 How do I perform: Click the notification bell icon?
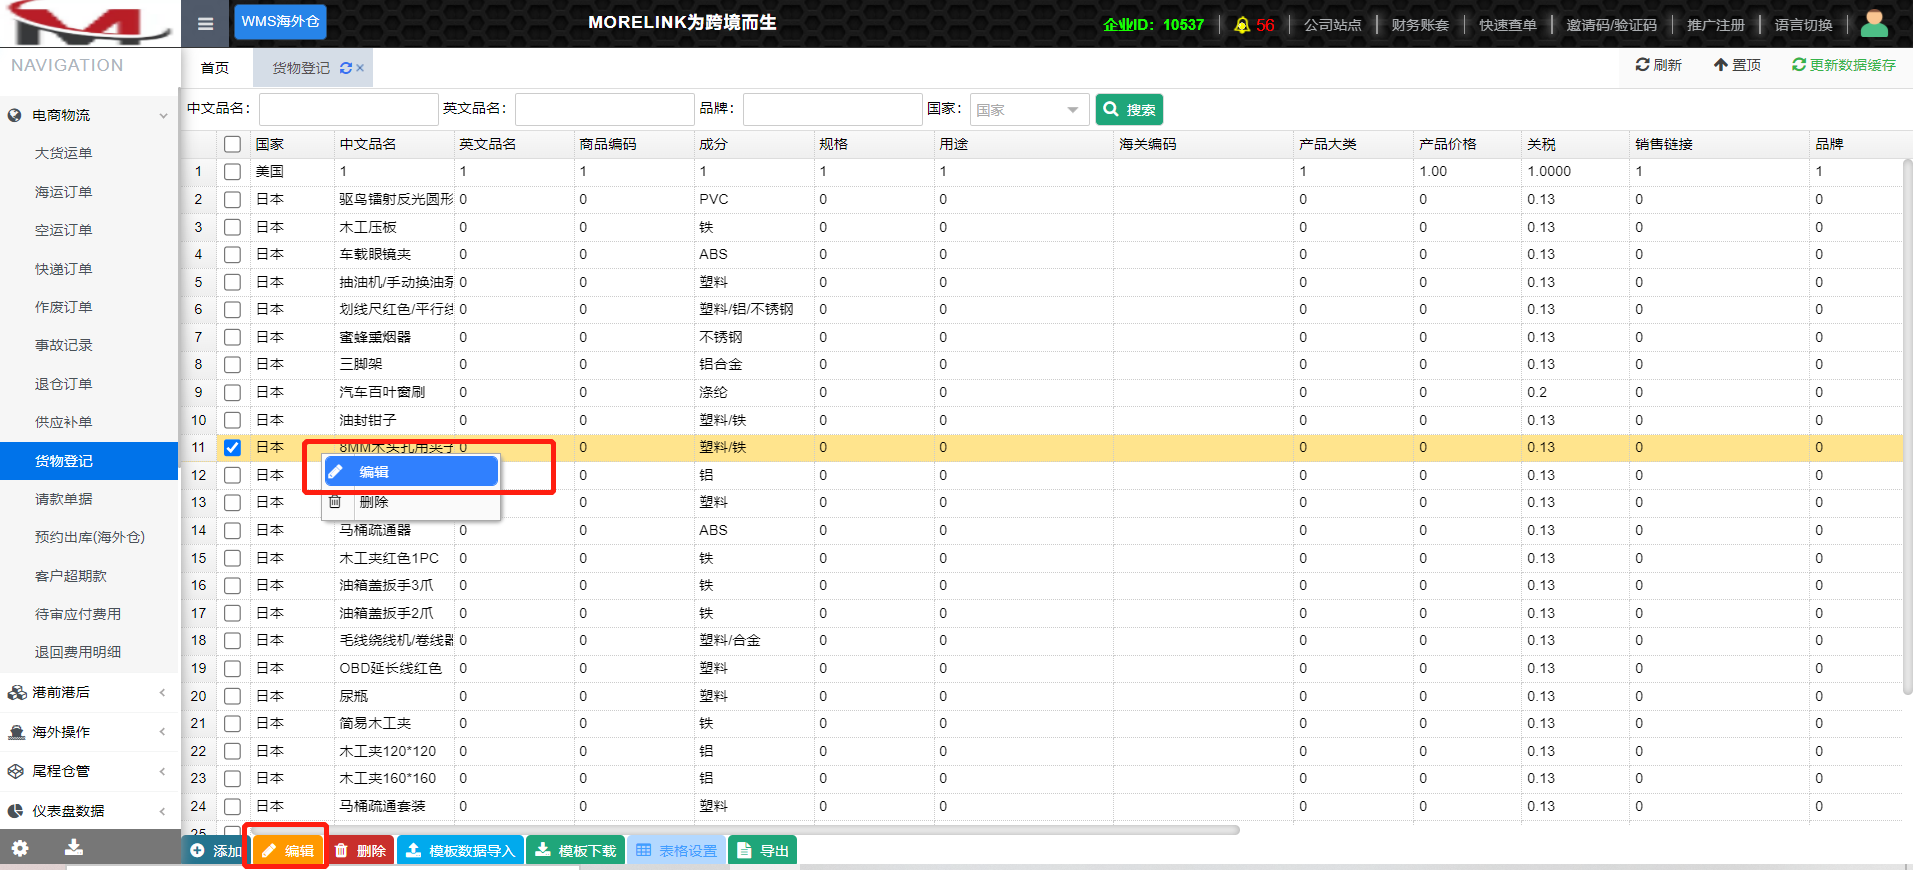pos(1242,25)
